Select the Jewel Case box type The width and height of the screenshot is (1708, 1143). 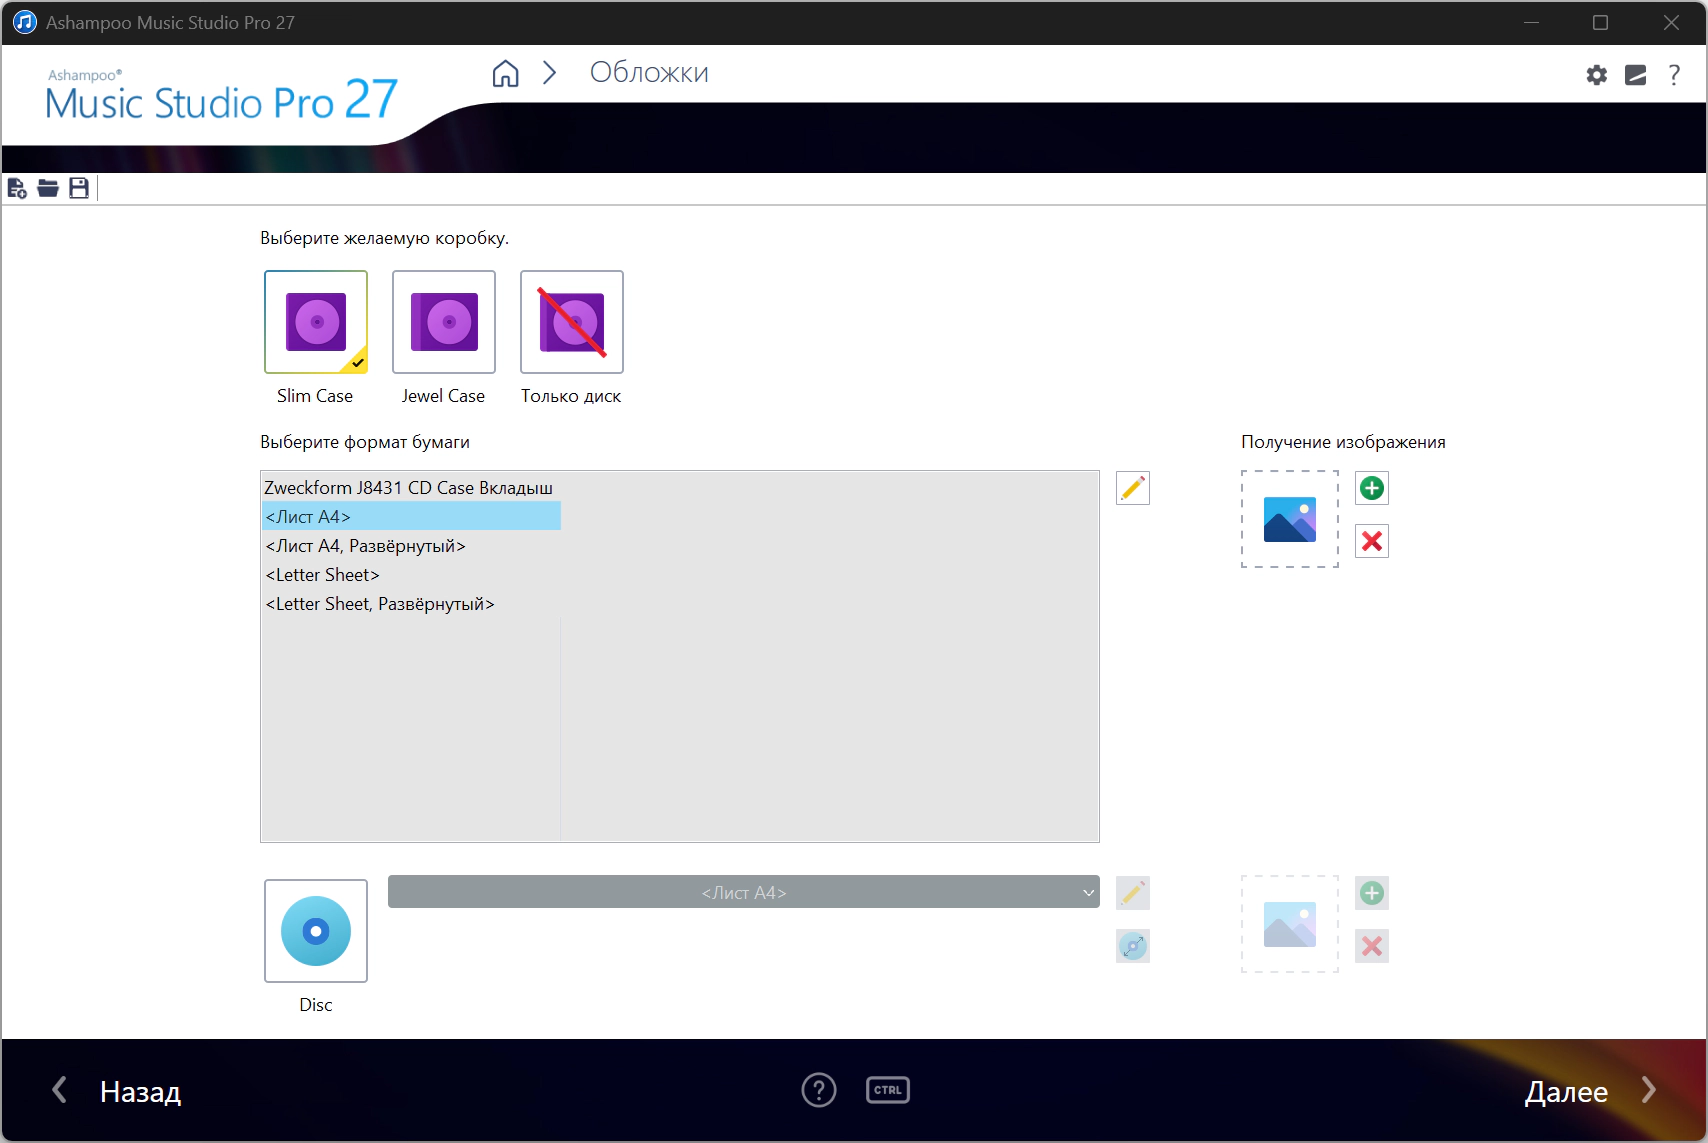pyautogui.click(x=444, y=322)
